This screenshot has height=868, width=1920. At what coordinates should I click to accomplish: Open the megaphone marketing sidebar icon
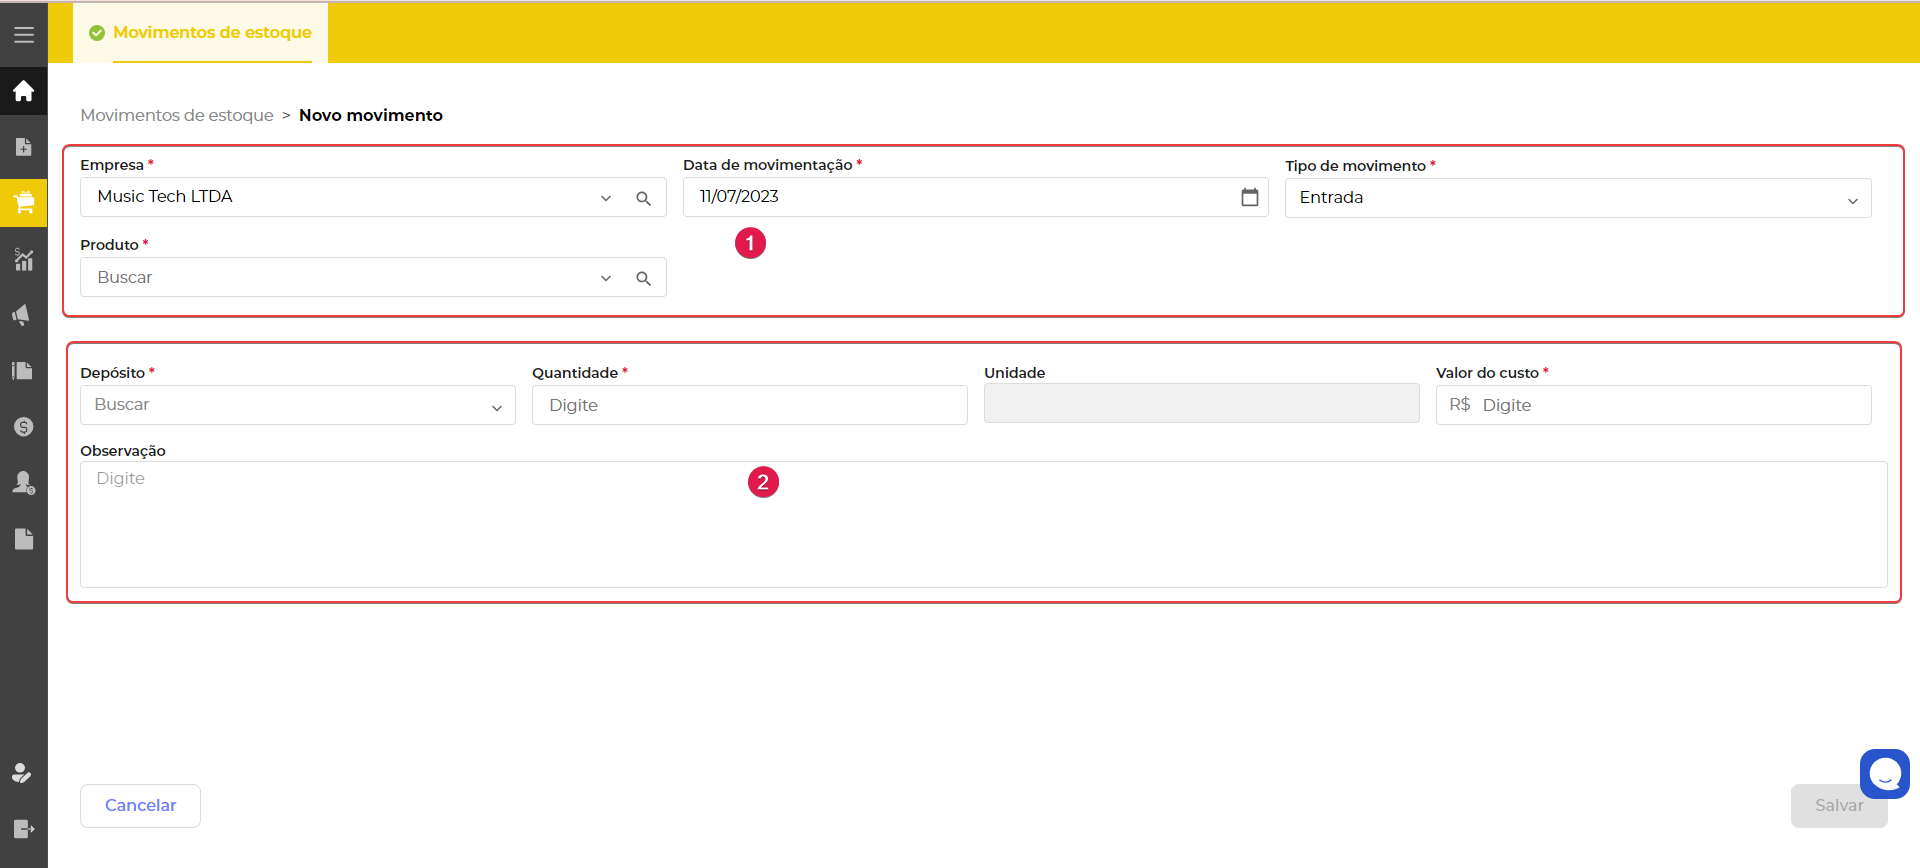[x=22, y=315]
